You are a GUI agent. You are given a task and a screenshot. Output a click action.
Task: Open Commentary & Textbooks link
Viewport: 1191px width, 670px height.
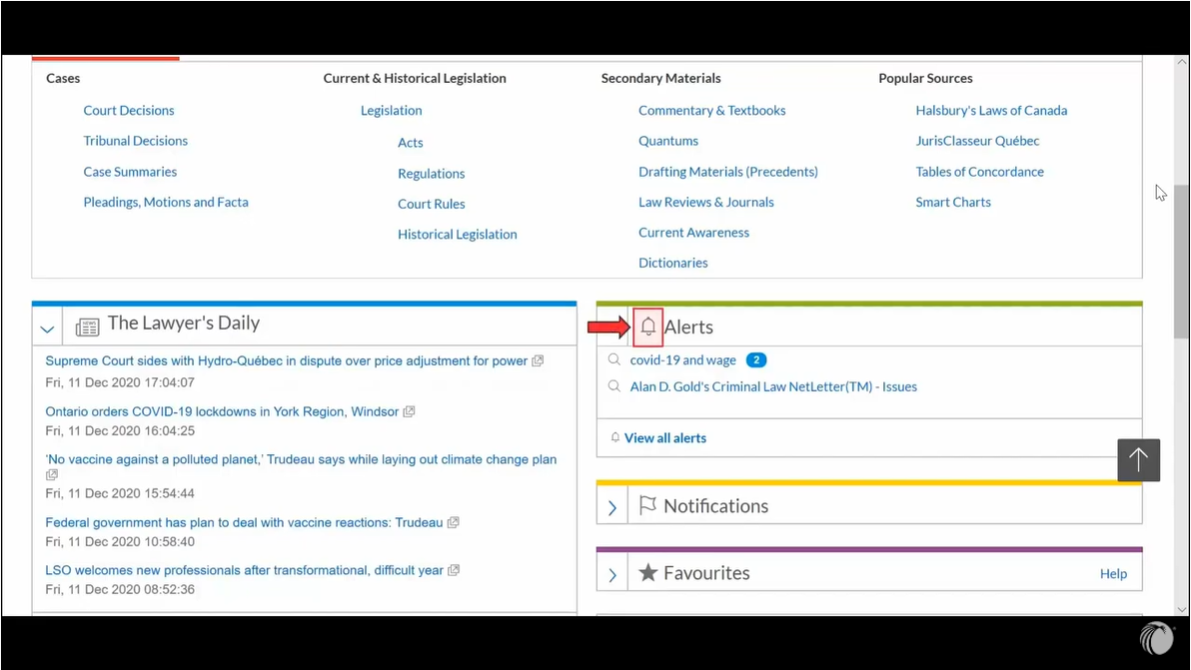pos(712,110)
